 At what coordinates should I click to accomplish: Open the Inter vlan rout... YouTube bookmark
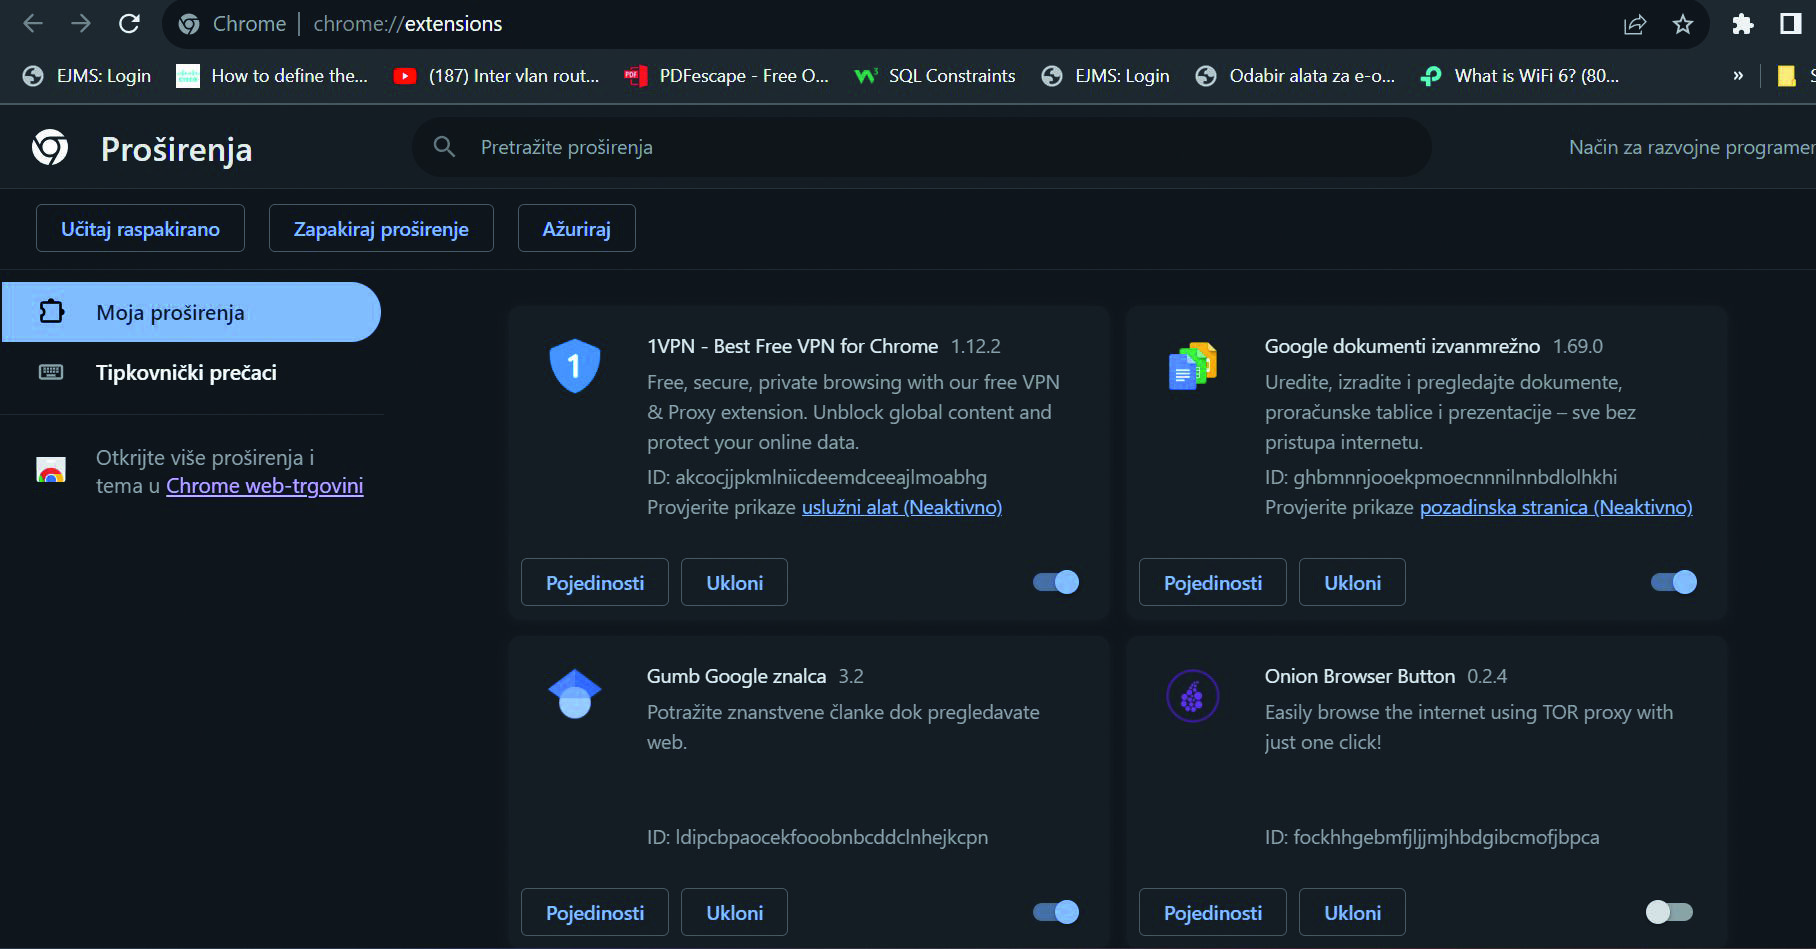click(x=496, y=76)
